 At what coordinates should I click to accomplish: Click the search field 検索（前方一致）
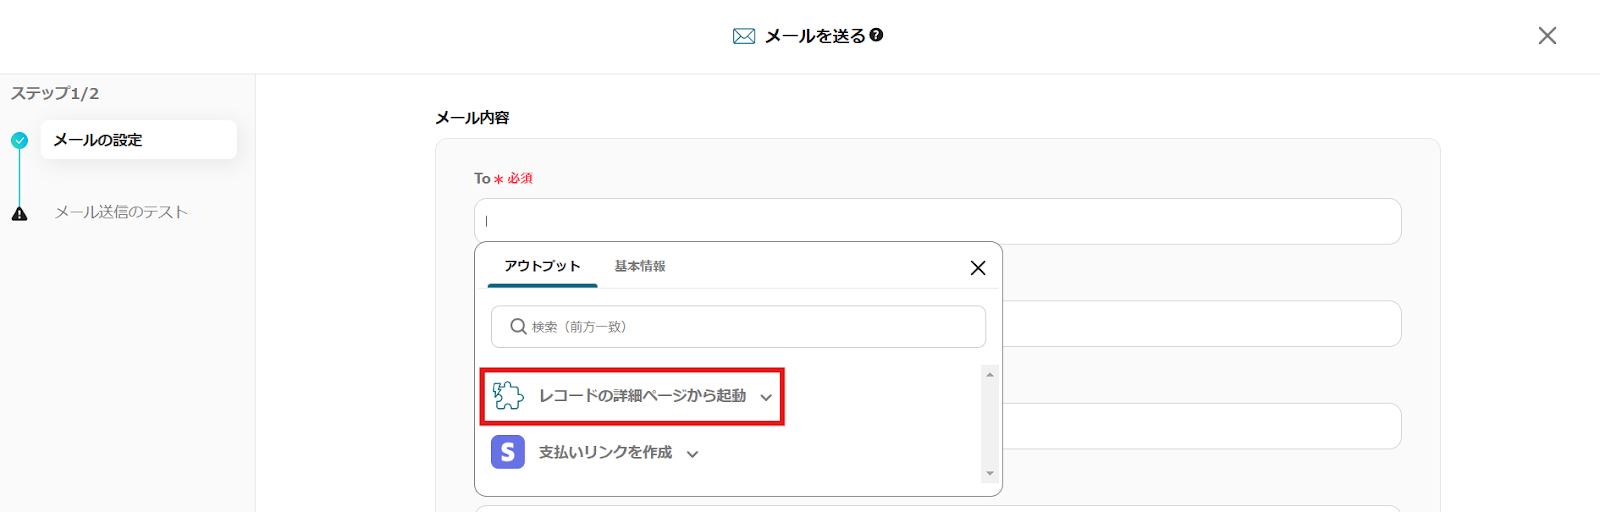tap(738, 327)
